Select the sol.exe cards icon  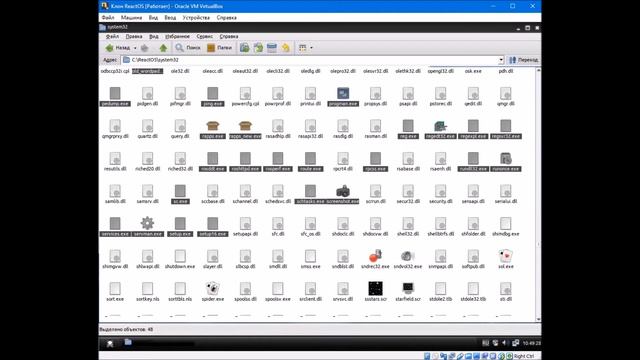point(506,256)
